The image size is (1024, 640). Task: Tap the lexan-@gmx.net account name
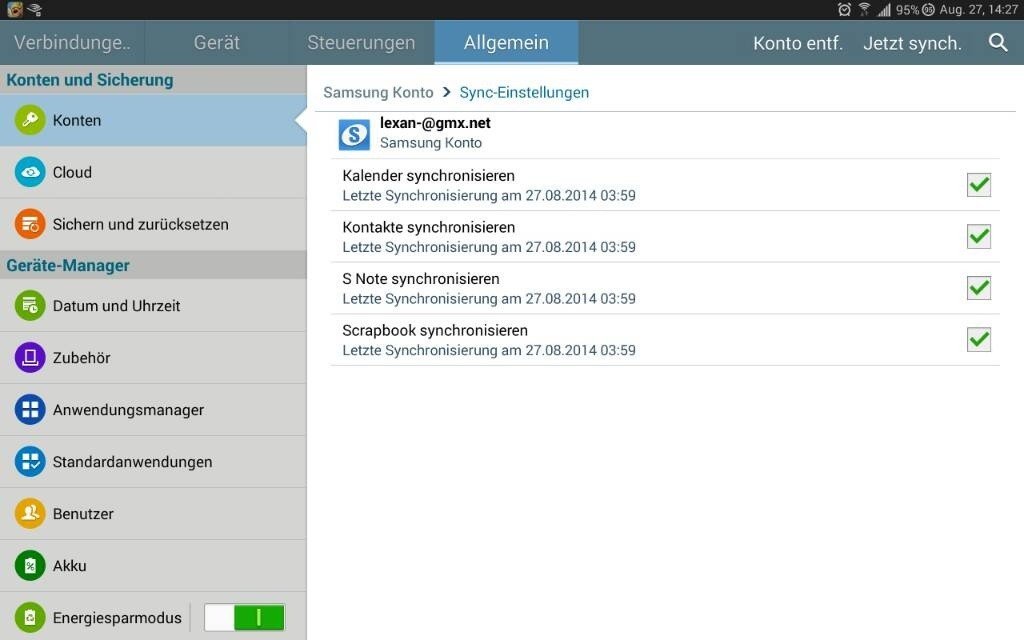coord(435,123)
